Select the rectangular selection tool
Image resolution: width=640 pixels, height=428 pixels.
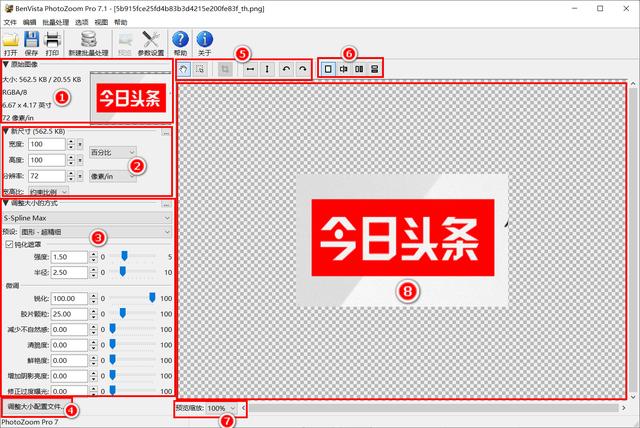pyautogui.click(x=200, y=69)
